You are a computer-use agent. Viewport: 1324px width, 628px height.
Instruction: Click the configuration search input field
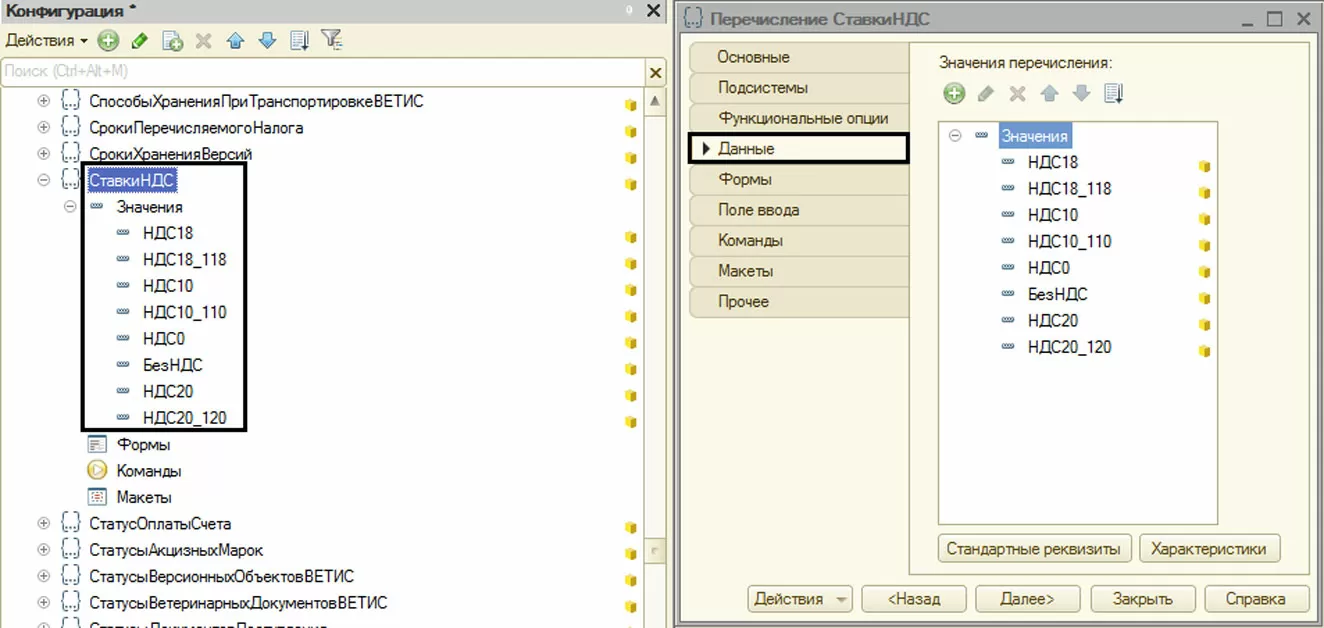(x=322, y=72)
